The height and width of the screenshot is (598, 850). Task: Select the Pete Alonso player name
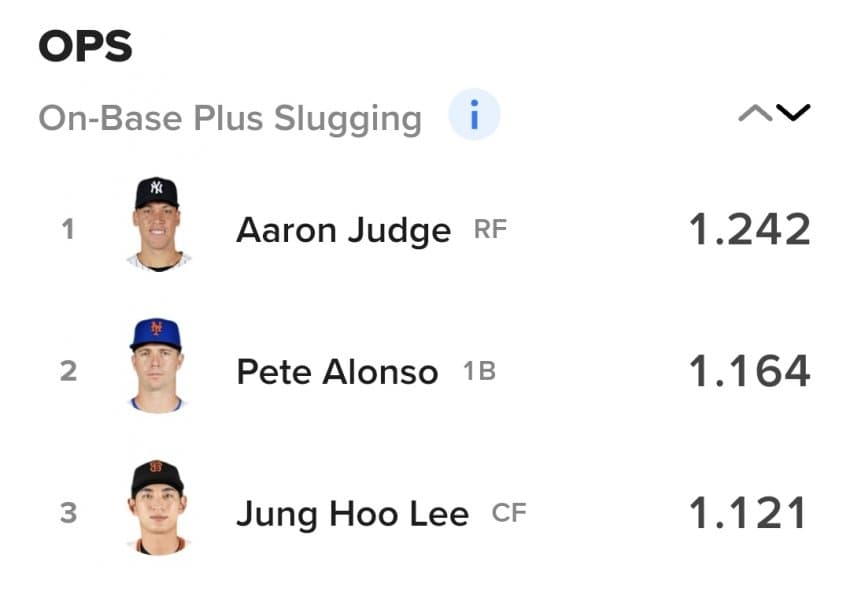[x=337, y=373]
